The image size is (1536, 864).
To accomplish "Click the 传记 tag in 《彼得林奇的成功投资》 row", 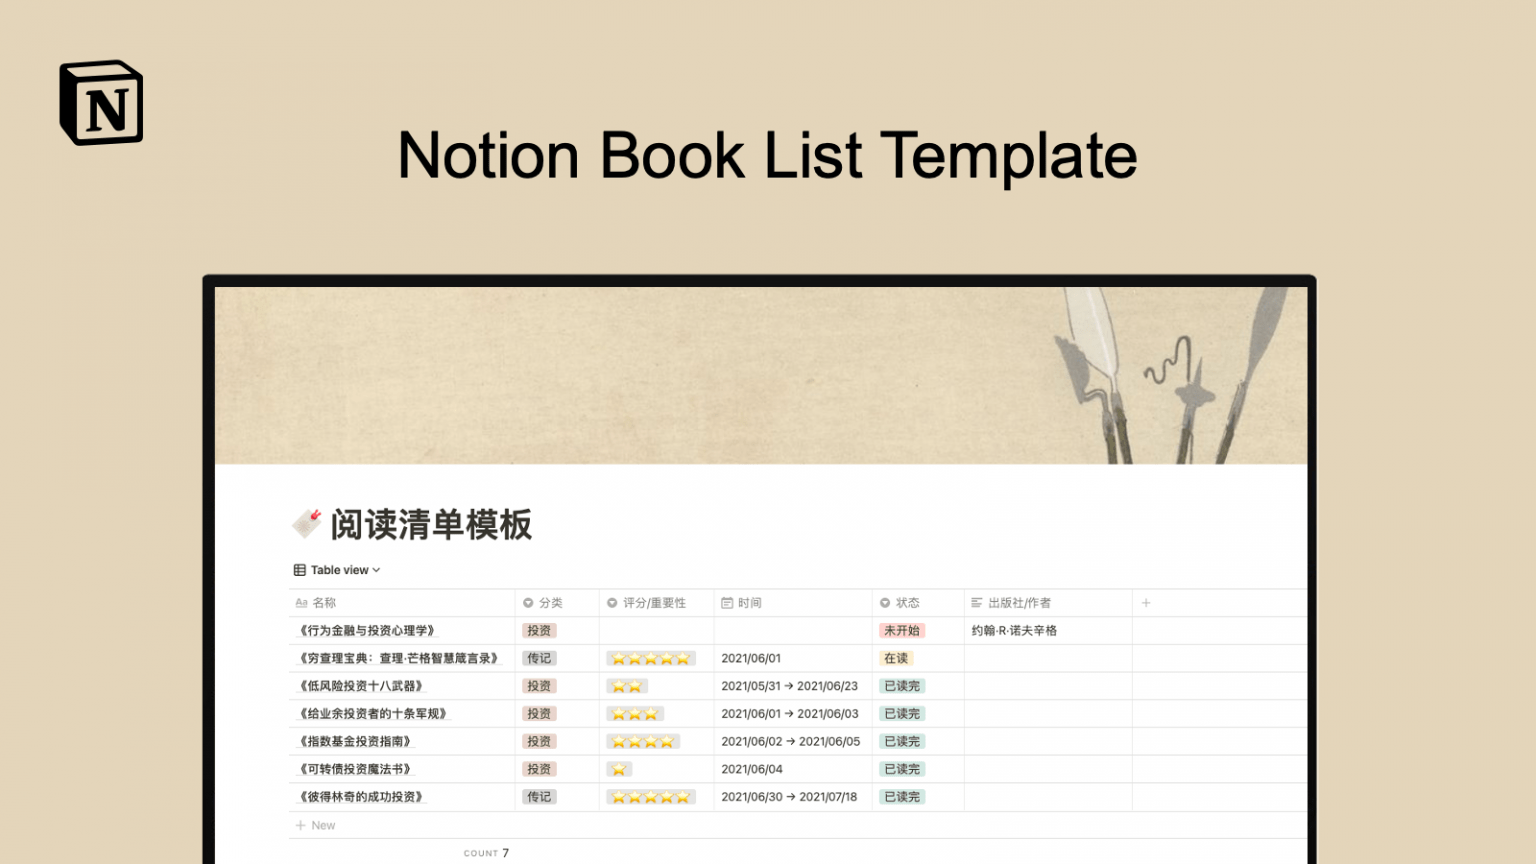I will point(539,797).
